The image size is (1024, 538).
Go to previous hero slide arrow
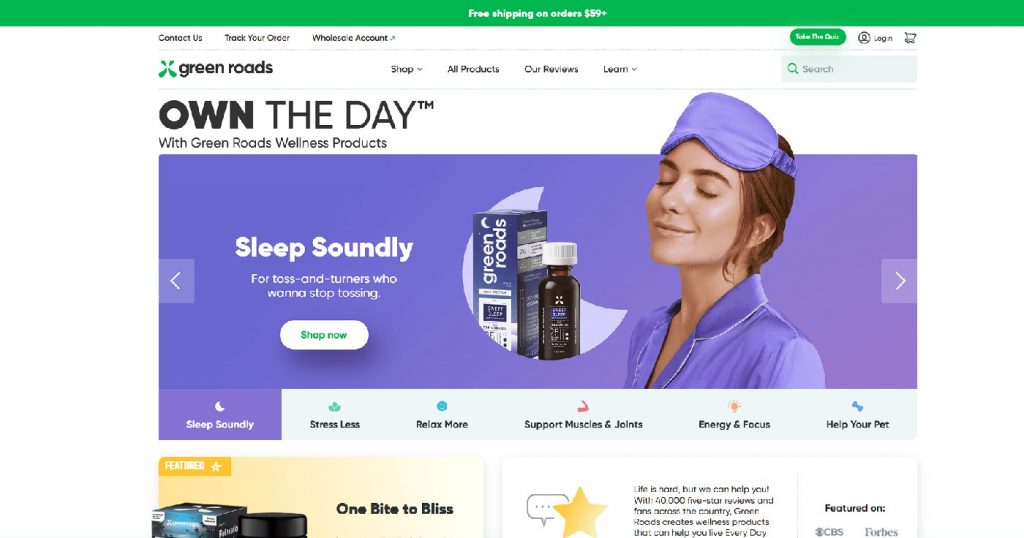[x=176, y=281]
